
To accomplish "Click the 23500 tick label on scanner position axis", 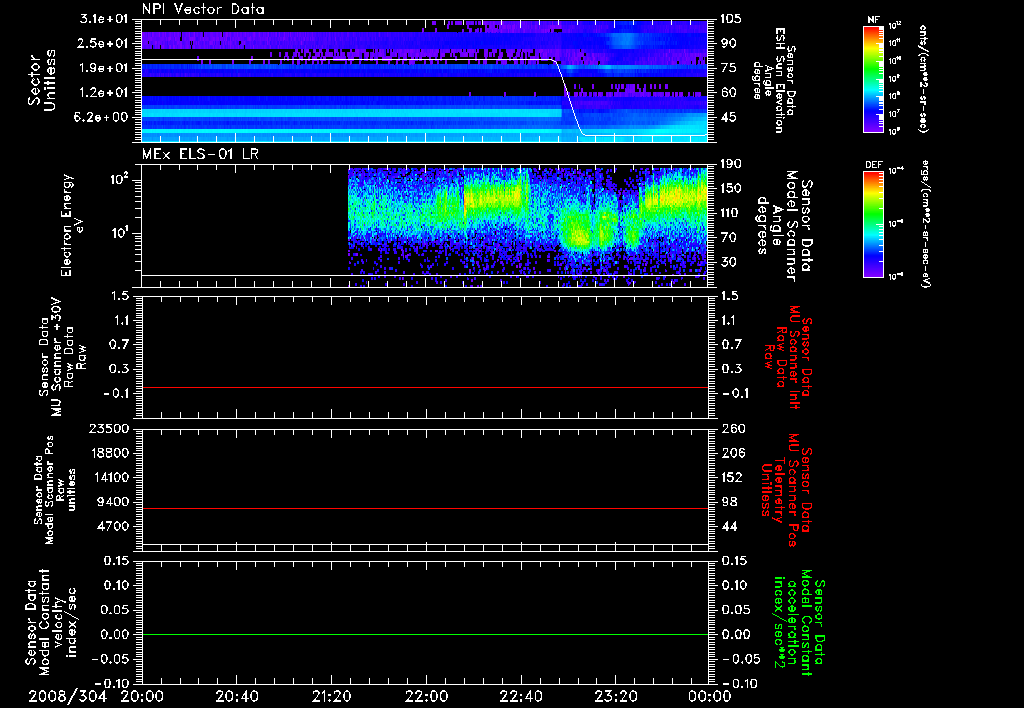I will pos(109,429).
